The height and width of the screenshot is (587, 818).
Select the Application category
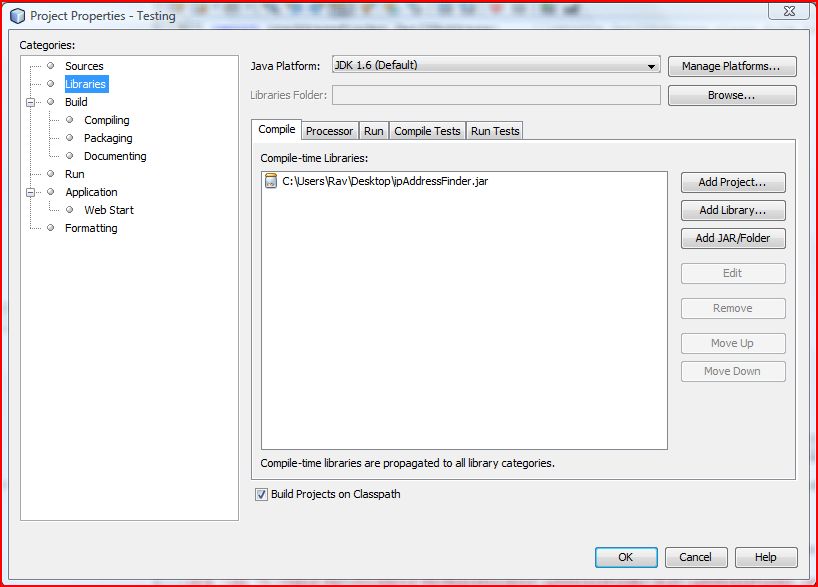coord(91,192)
